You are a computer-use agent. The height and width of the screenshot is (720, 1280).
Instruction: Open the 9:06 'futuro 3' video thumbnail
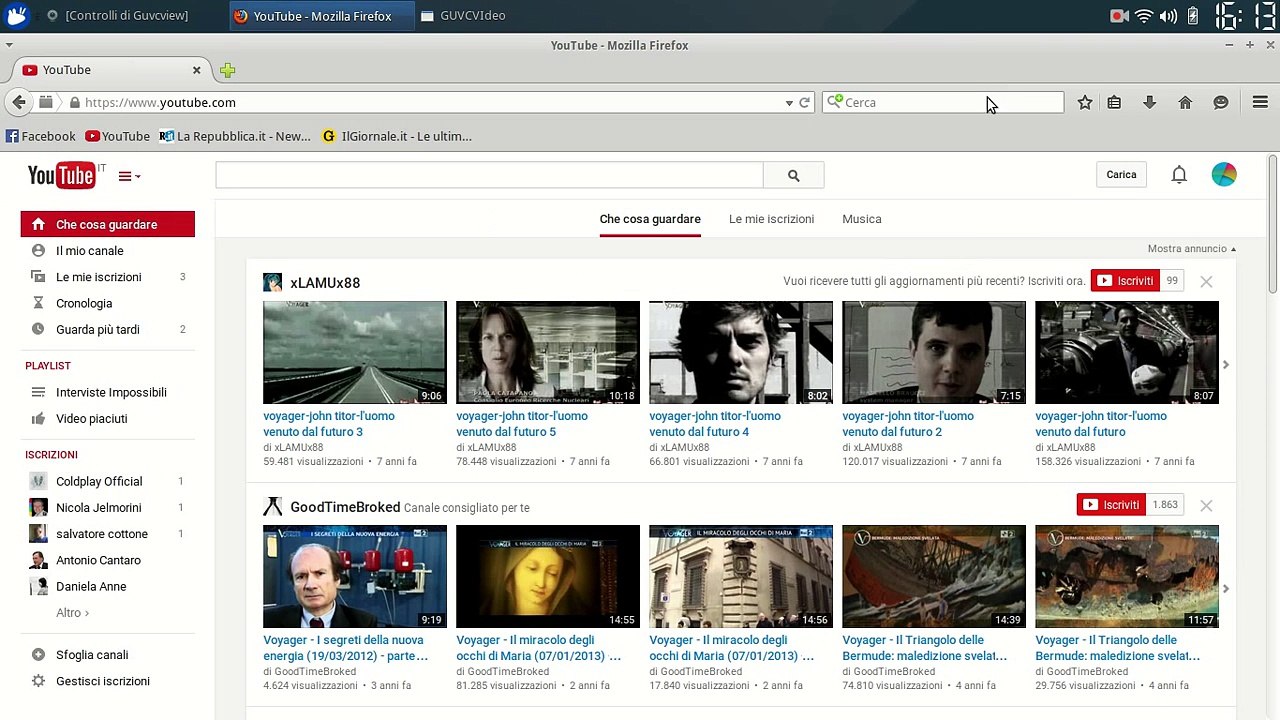coord(355,352)
